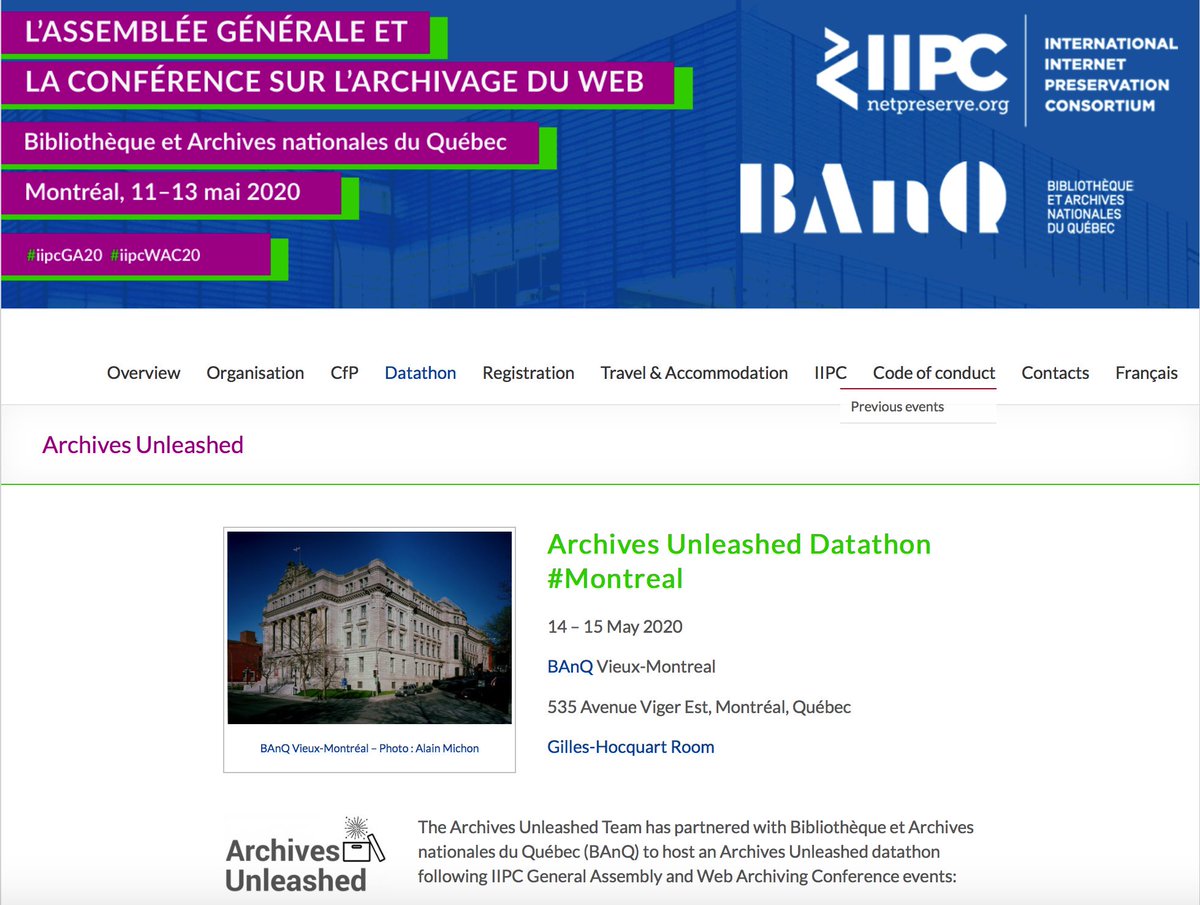This screenshot has width=1200, height=905.
Task: Click the #iipcGA20 hashtag in banner
Action: click(64, 255)
